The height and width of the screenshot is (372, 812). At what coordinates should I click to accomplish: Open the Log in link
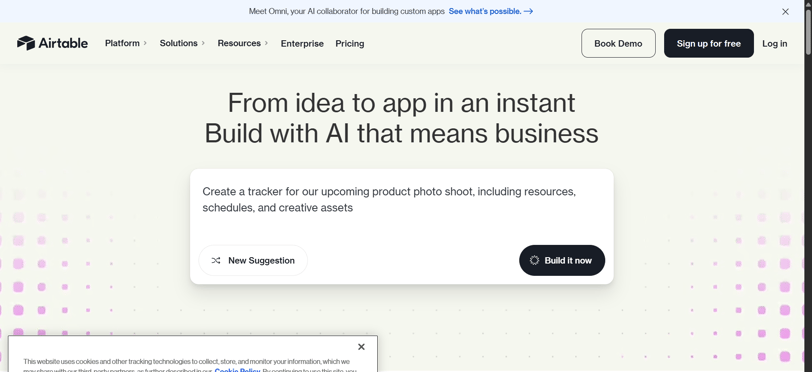774,44
